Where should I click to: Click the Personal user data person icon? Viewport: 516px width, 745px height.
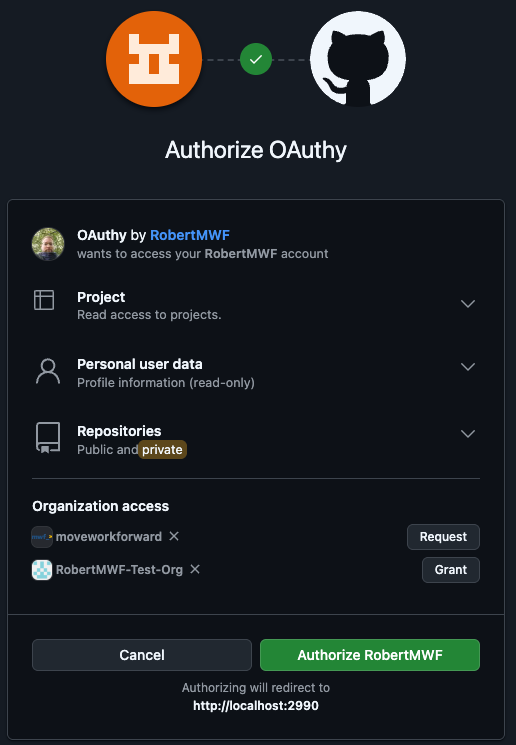pyautogui.click(x=48, y=371)
